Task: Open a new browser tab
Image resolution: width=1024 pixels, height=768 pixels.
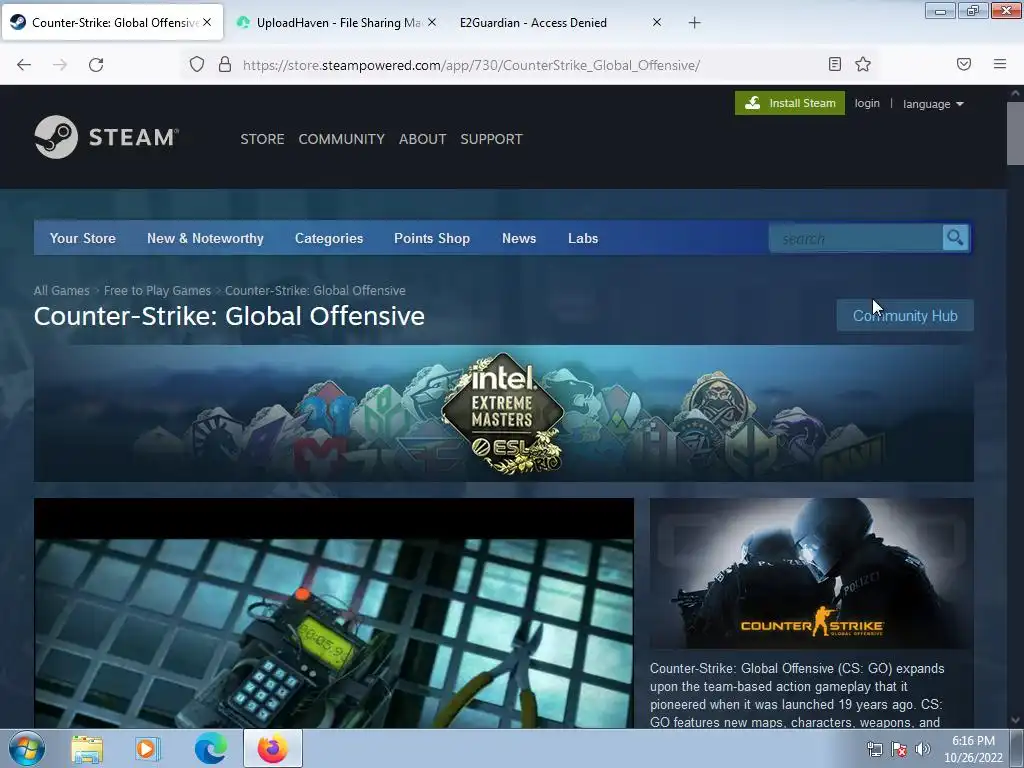Action: [694, 23]
